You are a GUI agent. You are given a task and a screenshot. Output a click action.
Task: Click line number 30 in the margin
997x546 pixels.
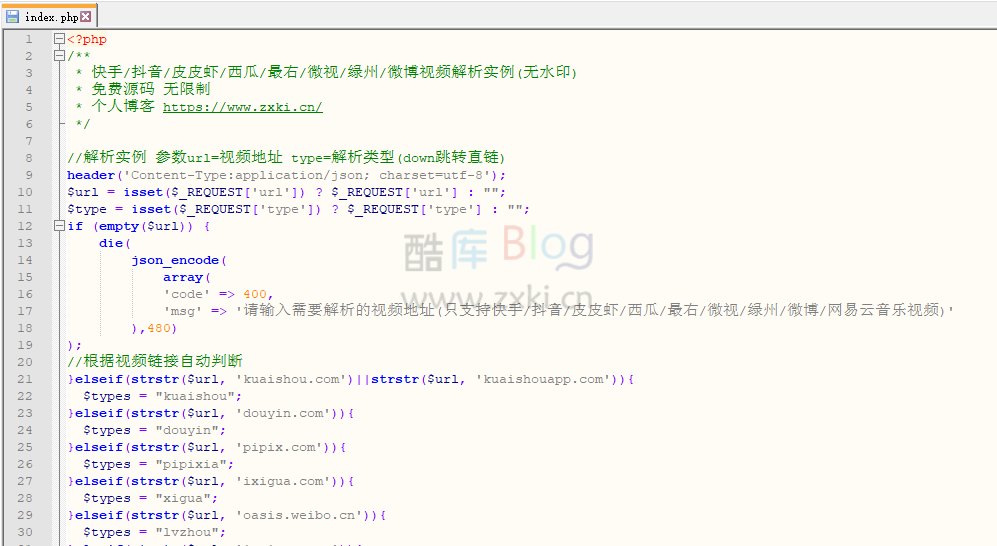coord(25,532)
